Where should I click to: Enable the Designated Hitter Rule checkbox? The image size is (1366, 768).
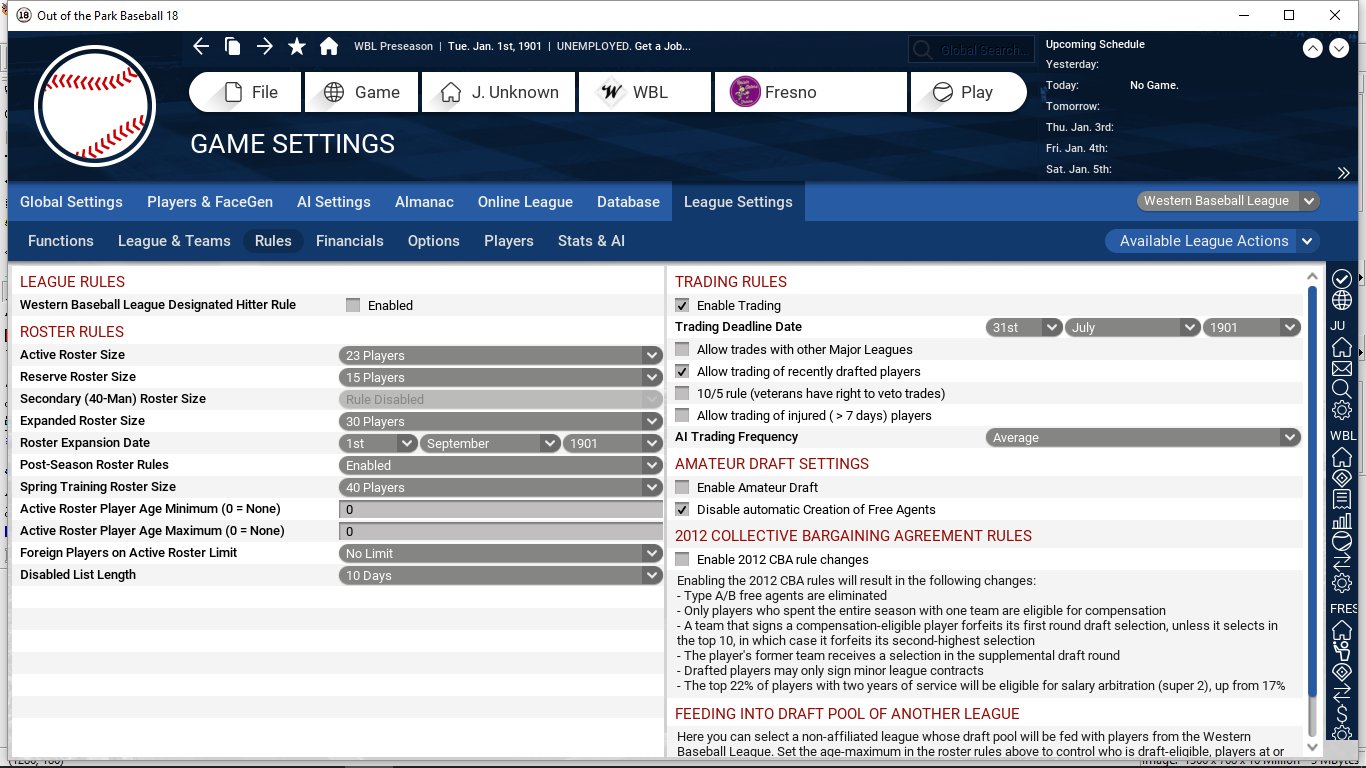(x=353, y=306)
